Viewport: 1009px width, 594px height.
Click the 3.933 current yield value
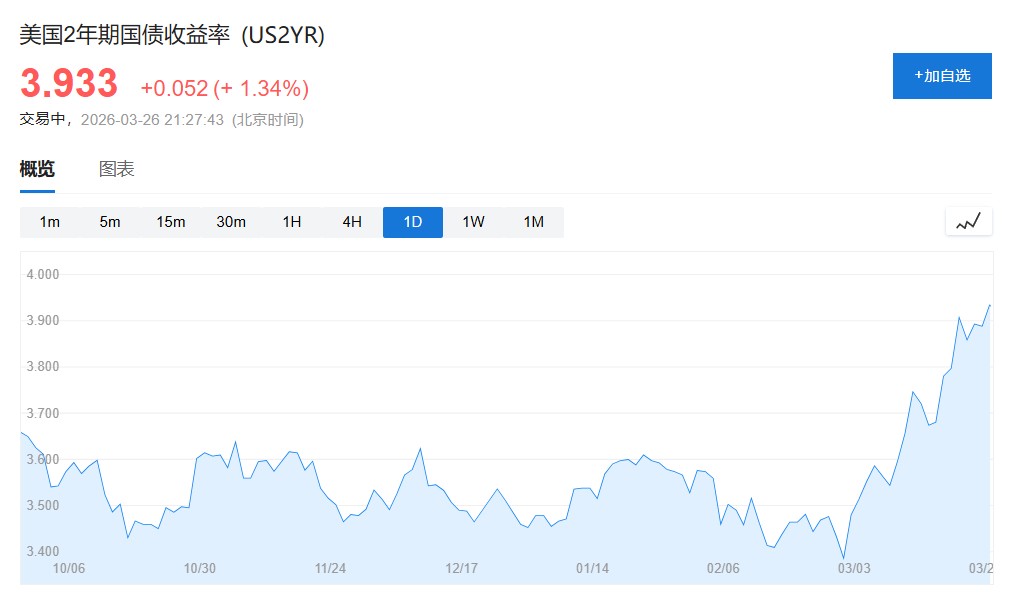(x=69, y=84)
